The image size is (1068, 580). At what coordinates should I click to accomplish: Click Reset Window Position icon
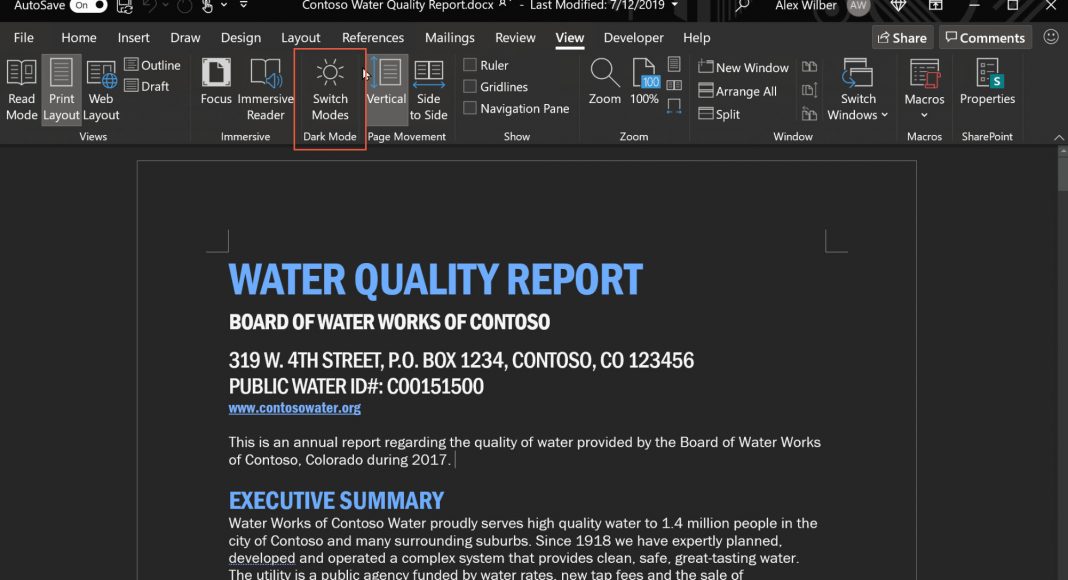point(809,114)
